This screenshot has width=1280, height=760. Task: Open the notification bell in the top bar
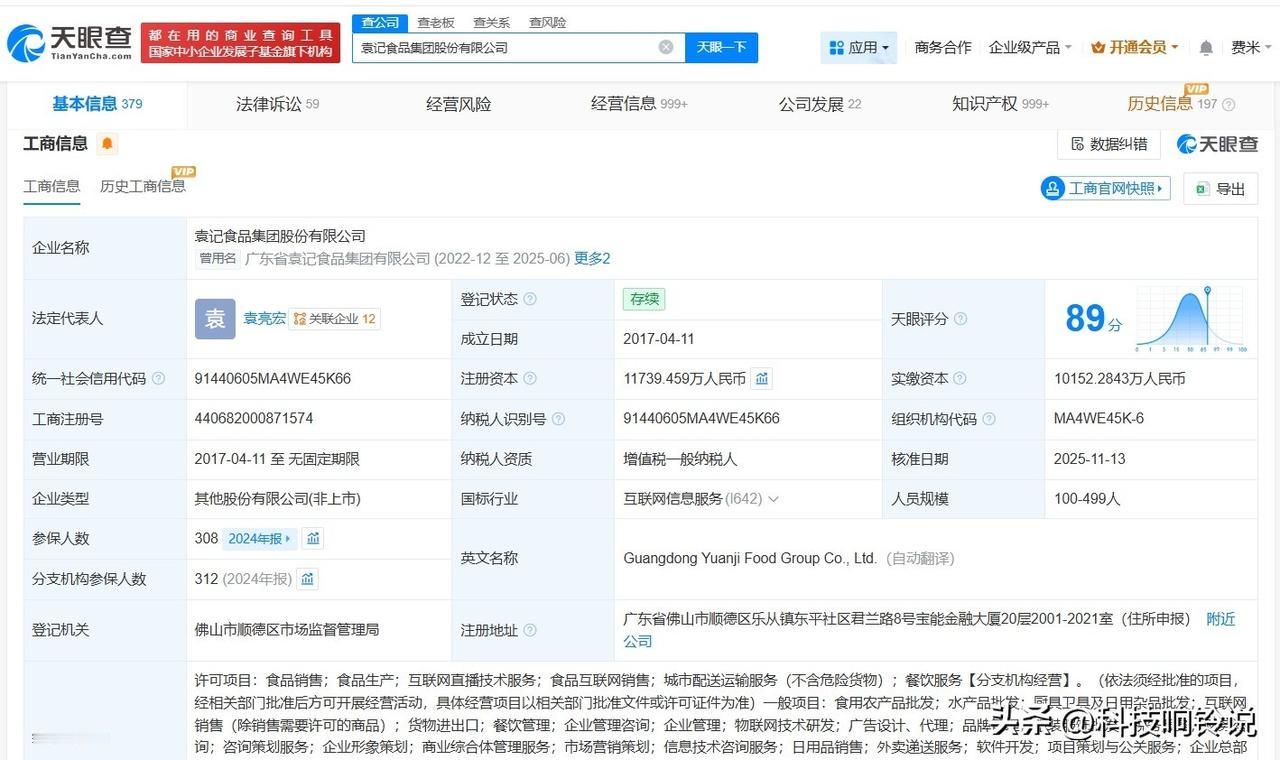[x=1204, y=46]
